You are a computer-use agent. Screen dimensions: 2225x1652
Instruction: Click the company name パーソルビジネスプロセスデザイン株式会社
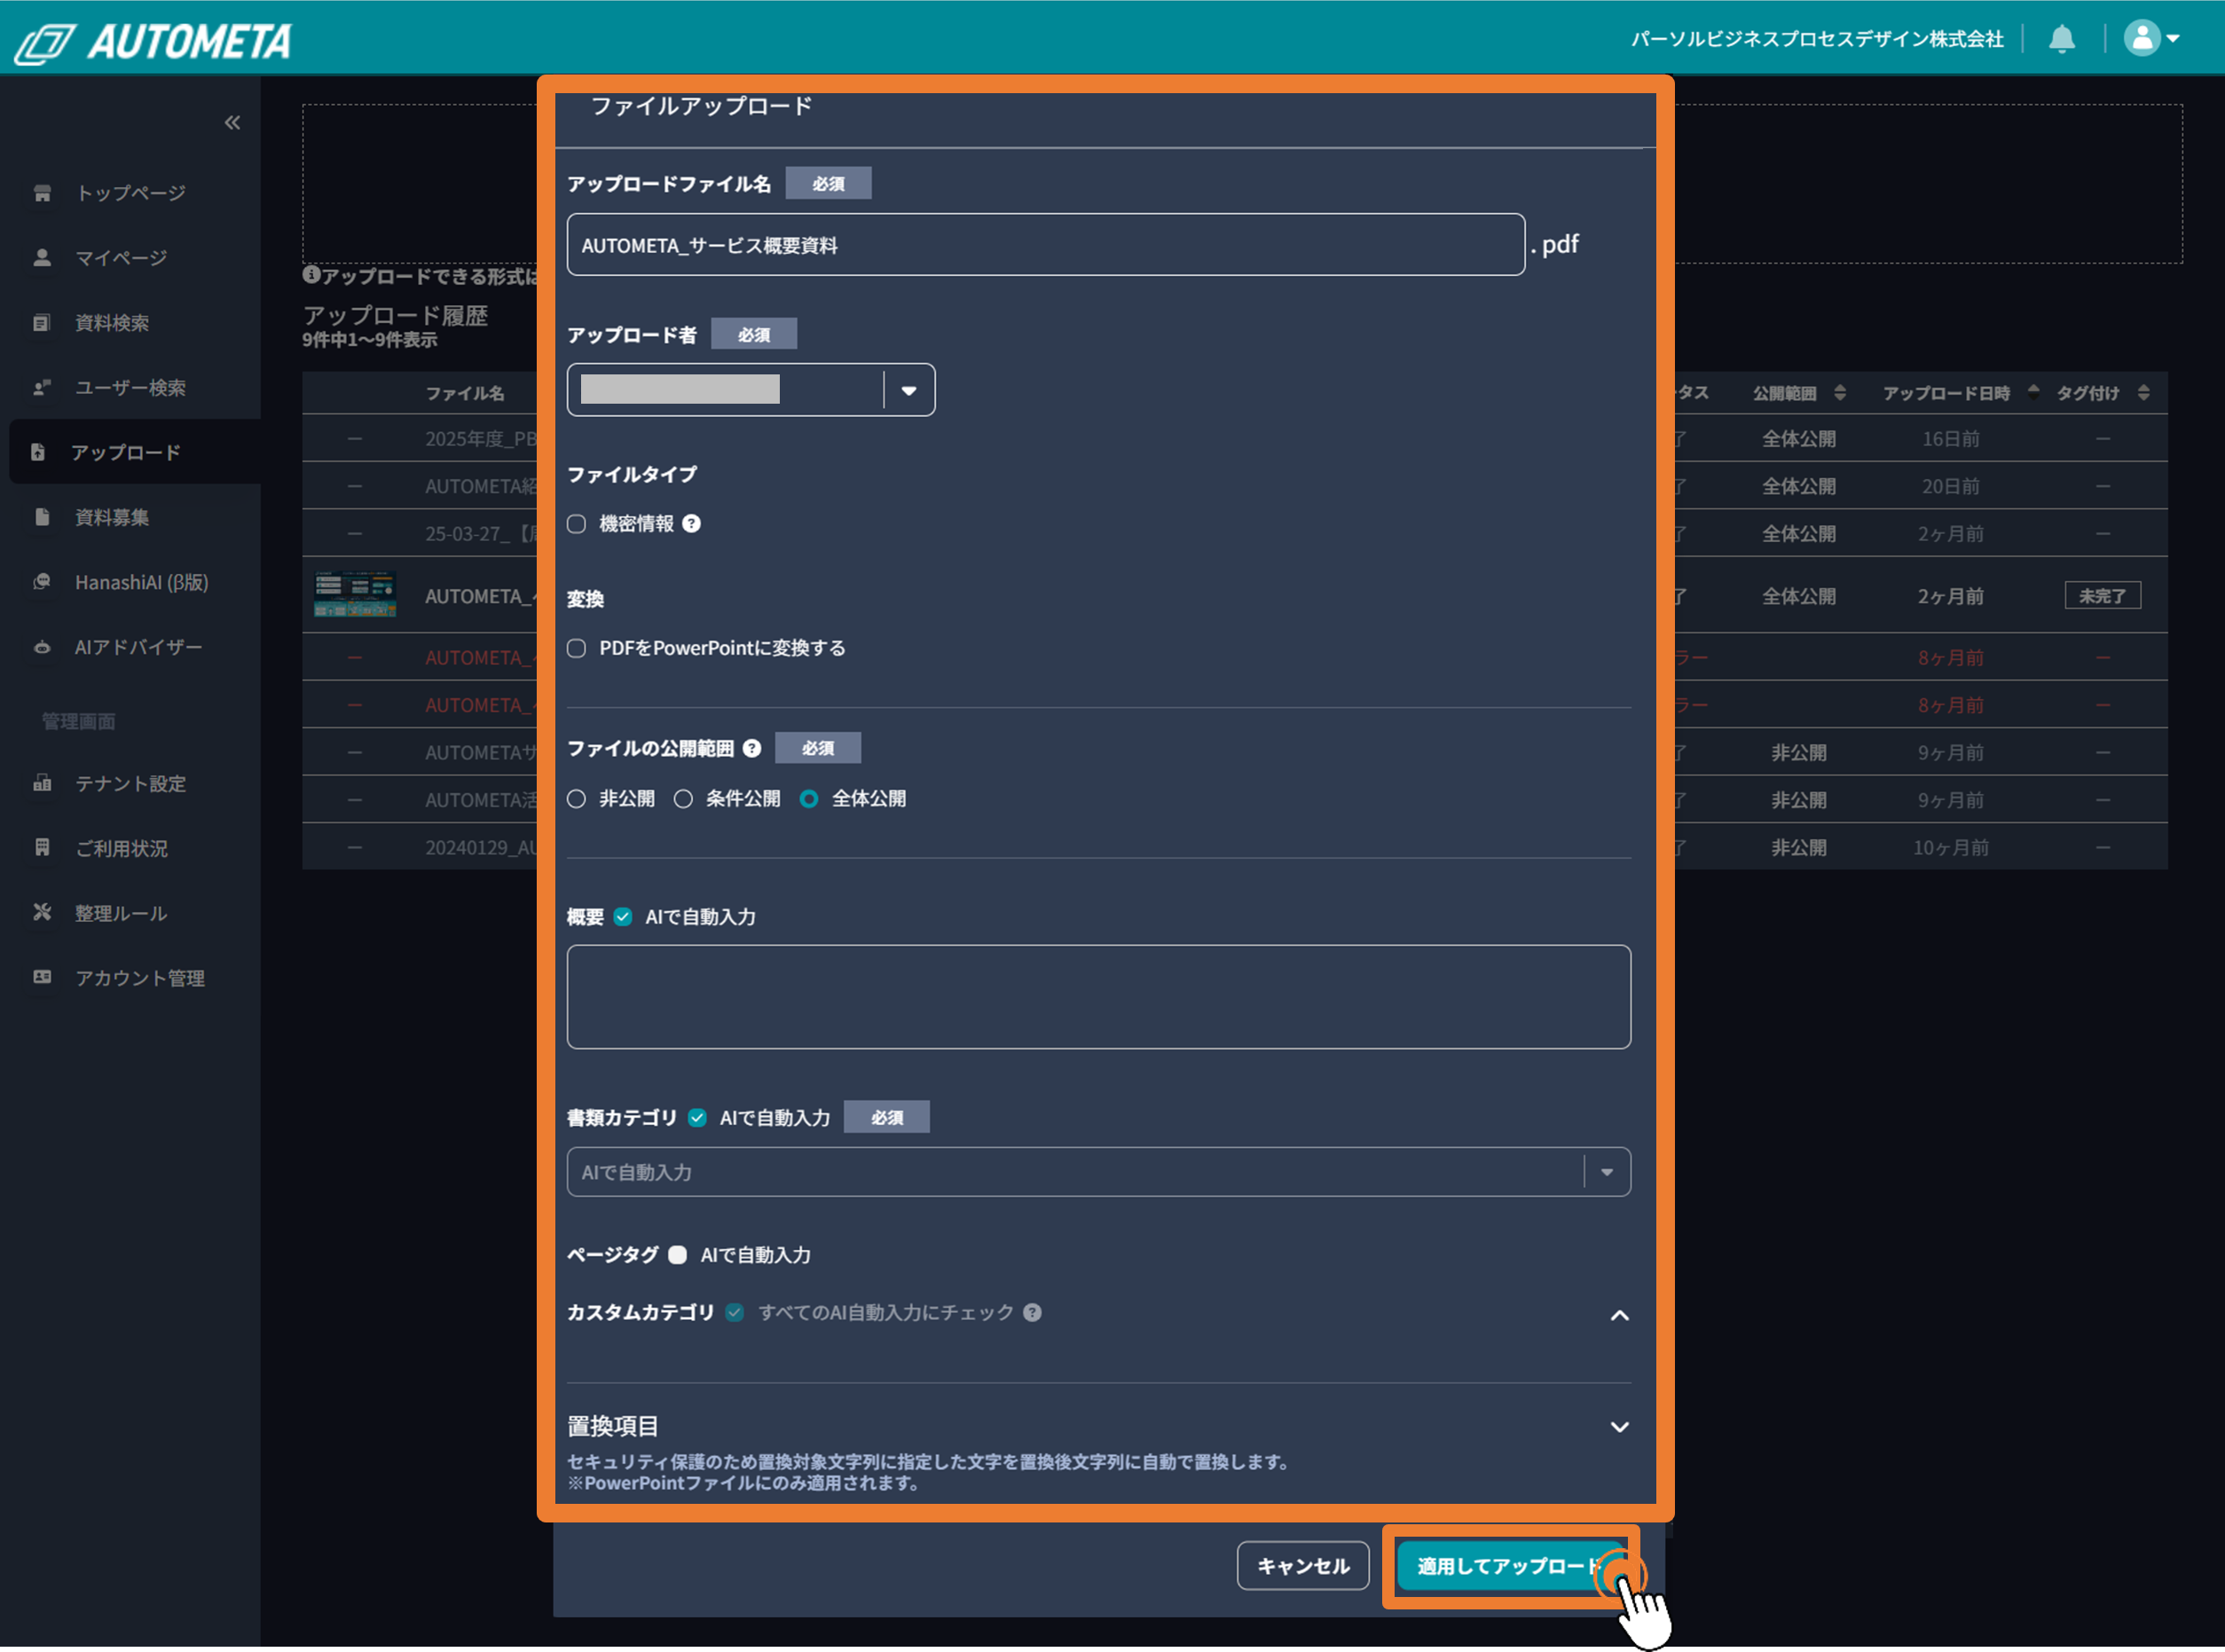1817,39
